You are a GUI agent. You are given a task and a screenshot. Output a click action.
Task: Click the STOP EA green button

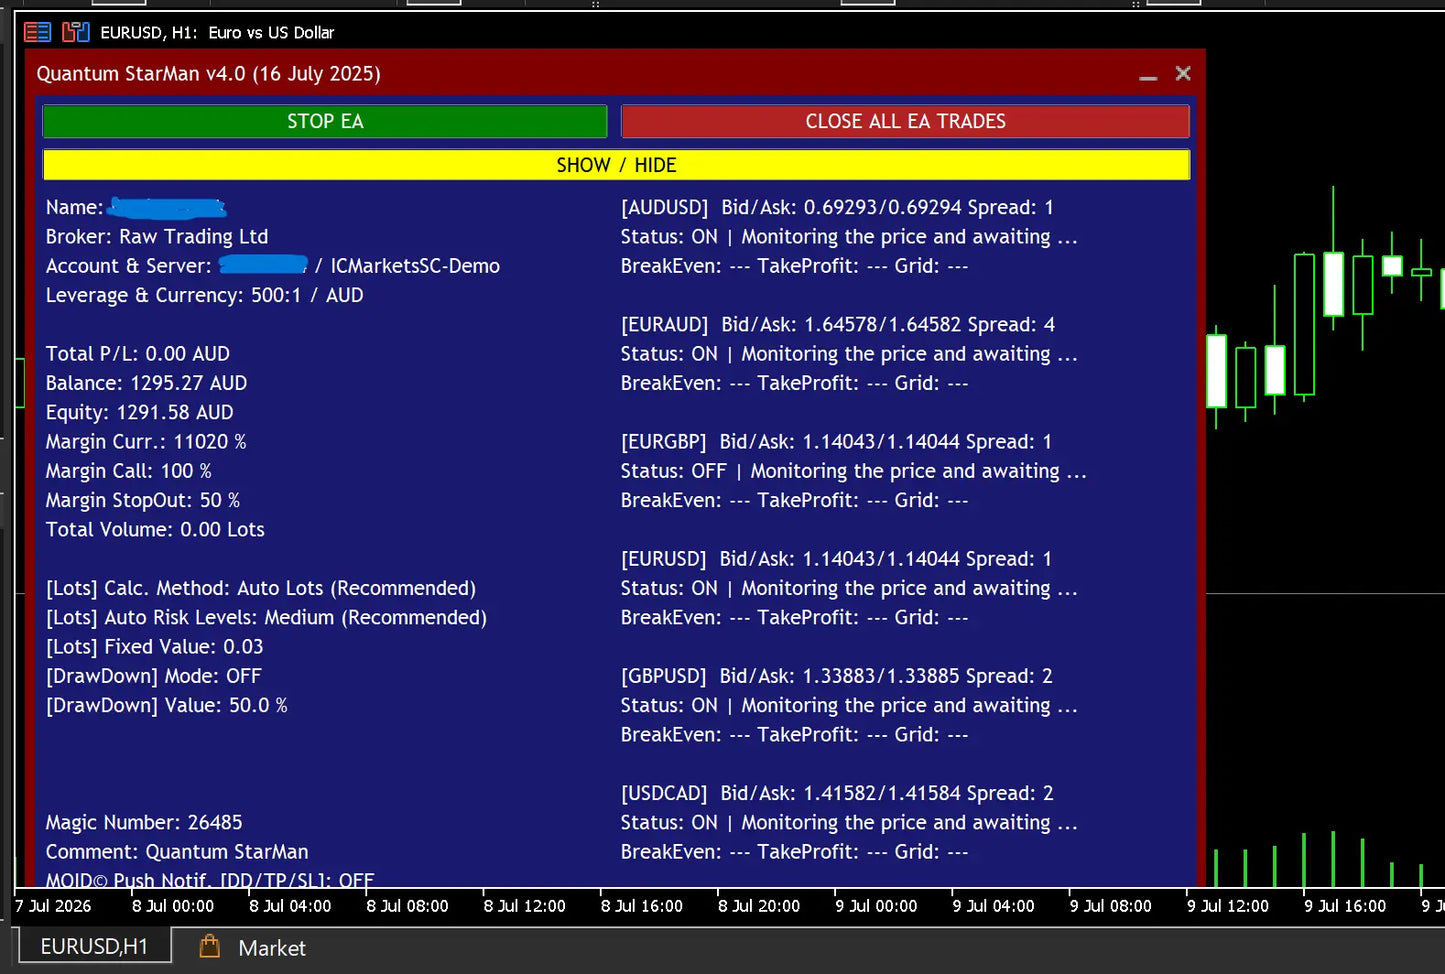click(x=325, y=121)
